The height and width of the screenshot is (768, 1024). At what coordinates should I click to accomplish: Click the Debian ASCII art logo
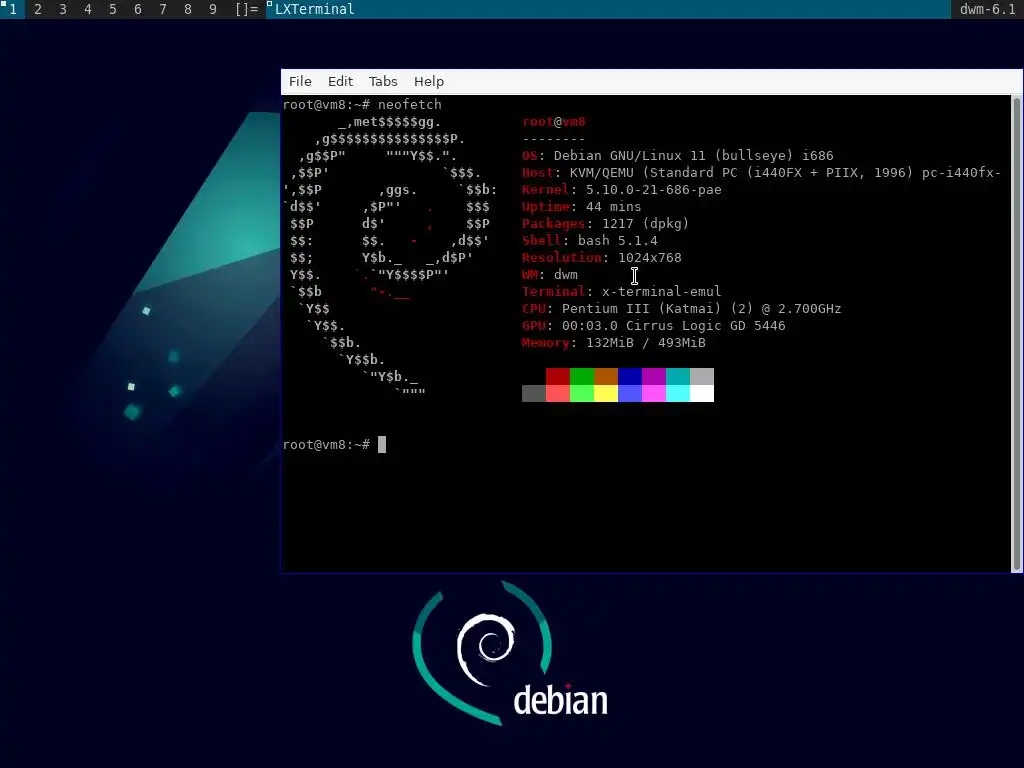click(390, 257)
